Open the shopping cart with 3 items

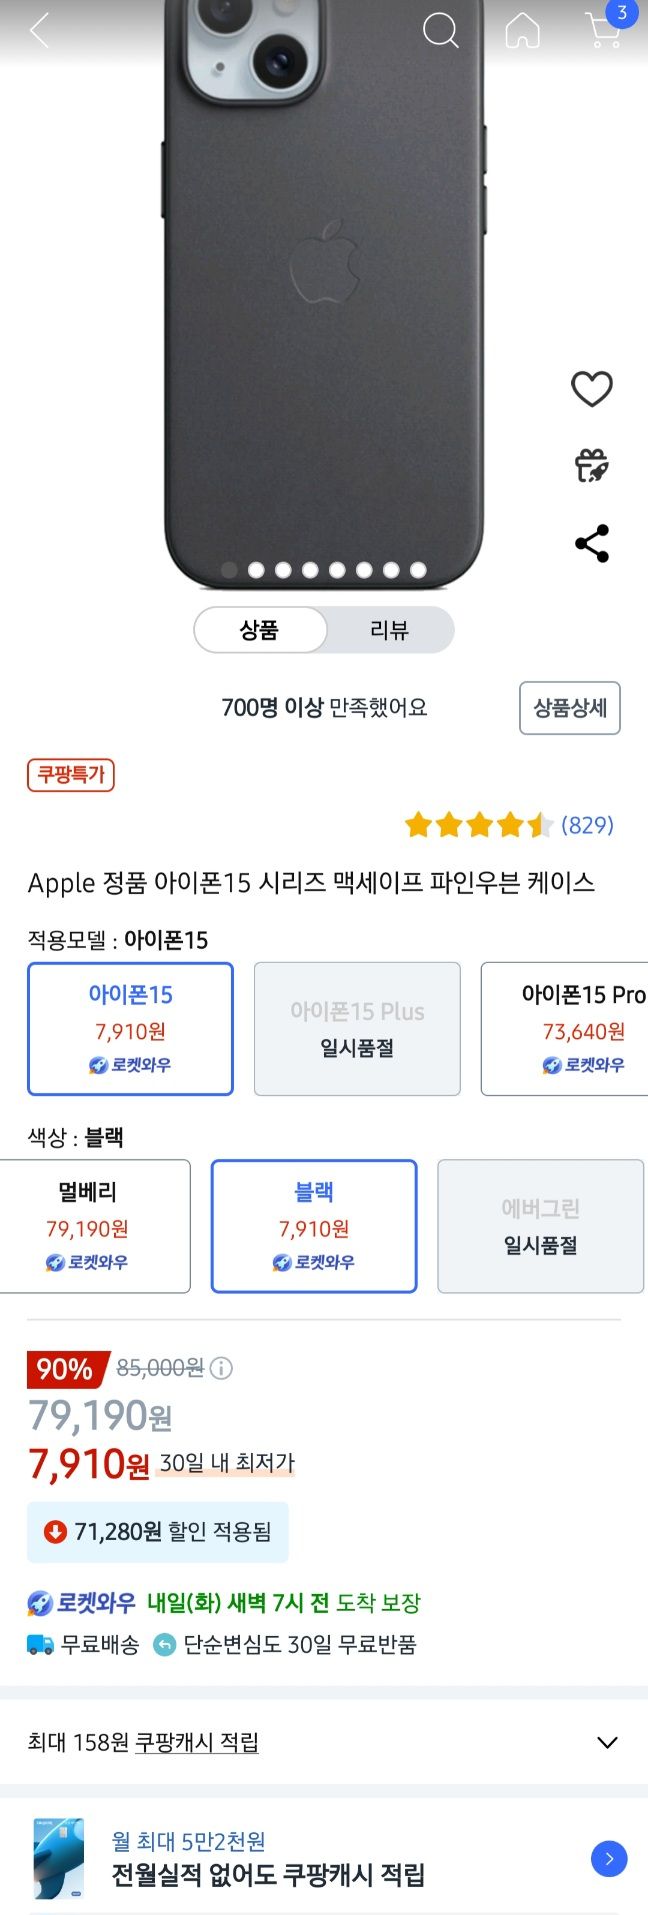tap(601, 30)
